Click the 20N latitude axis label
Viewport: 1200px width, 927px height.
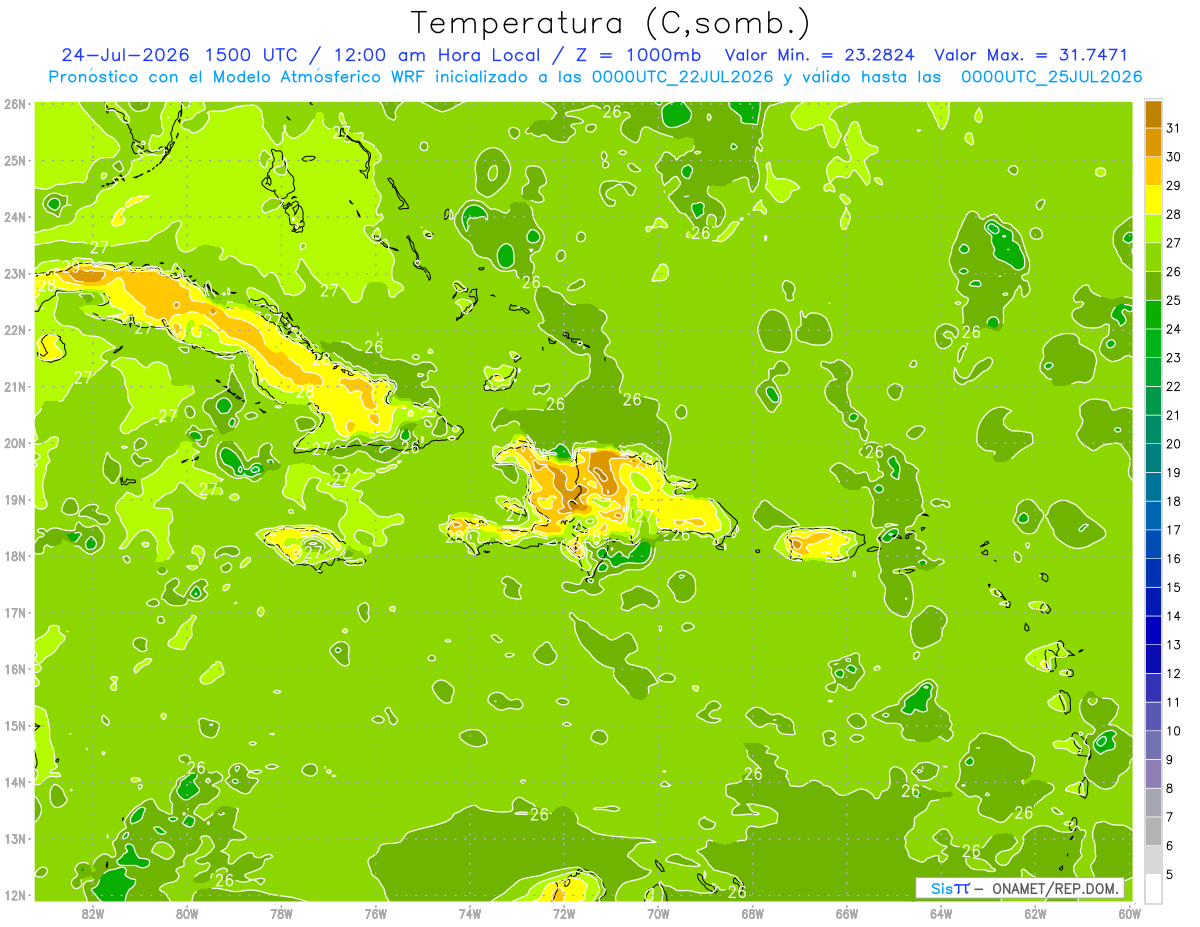[x=15, y=443]
